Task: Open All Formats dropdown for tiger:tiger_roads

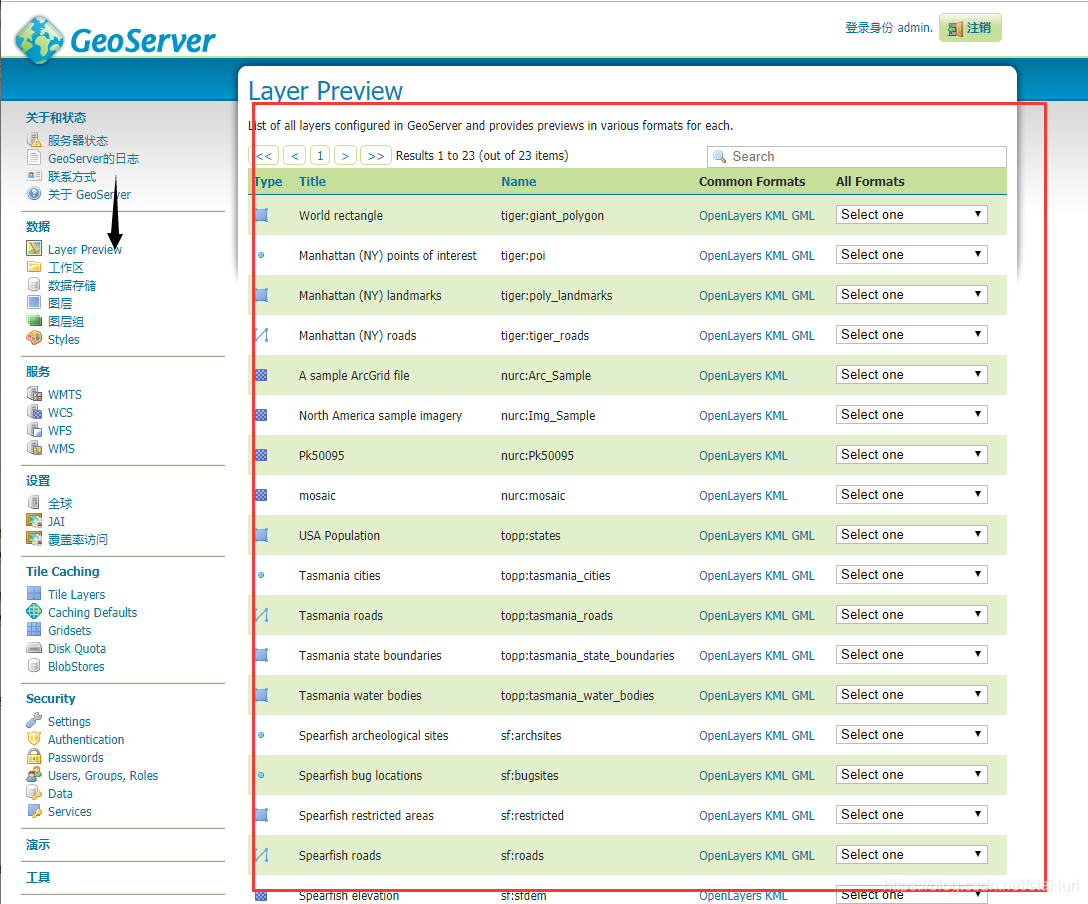Action: 911,335
